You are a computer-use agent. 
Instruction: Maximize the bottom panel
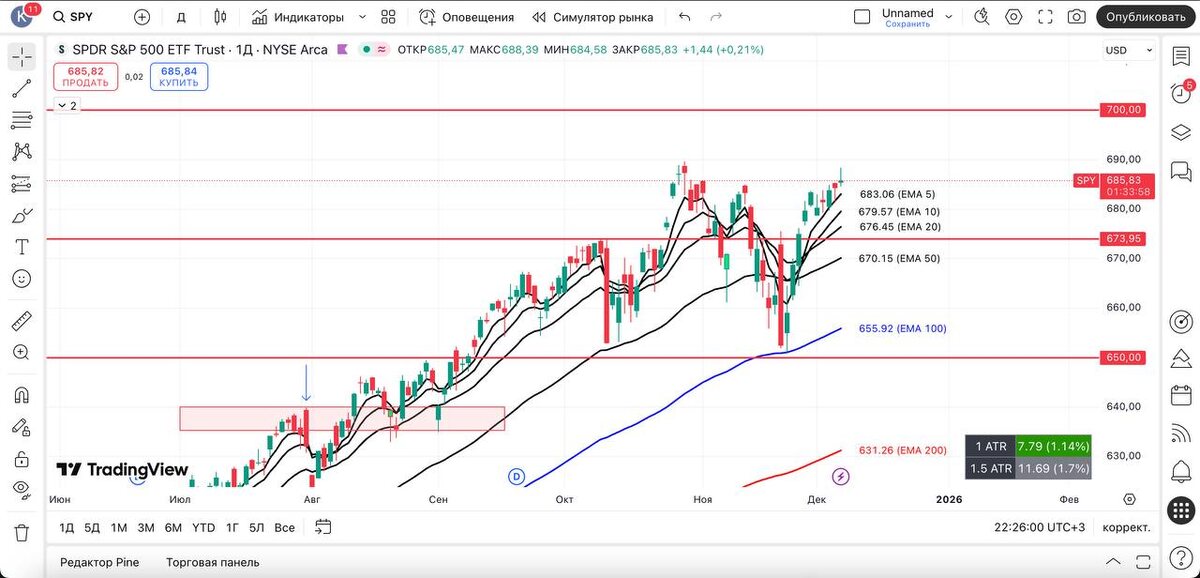click(1142, 561)
